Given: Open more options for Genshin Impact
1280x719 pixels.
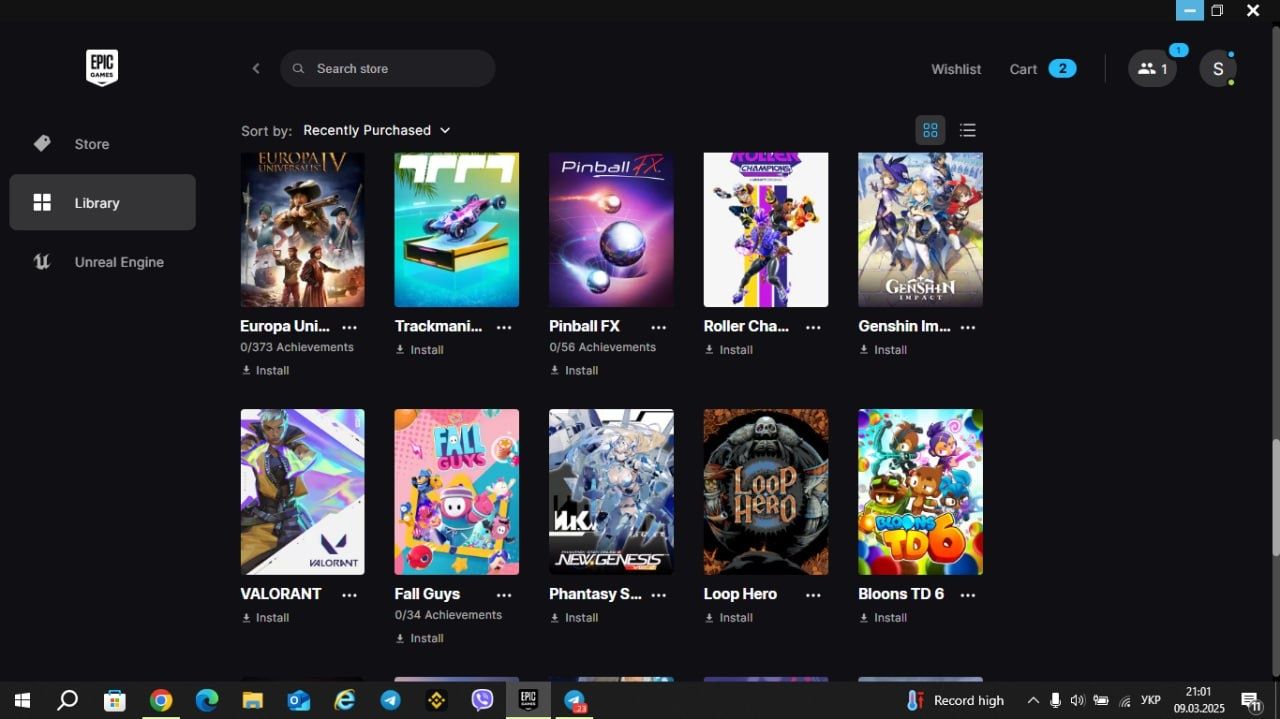Looking at the screenshot, I should pos(967,327).
